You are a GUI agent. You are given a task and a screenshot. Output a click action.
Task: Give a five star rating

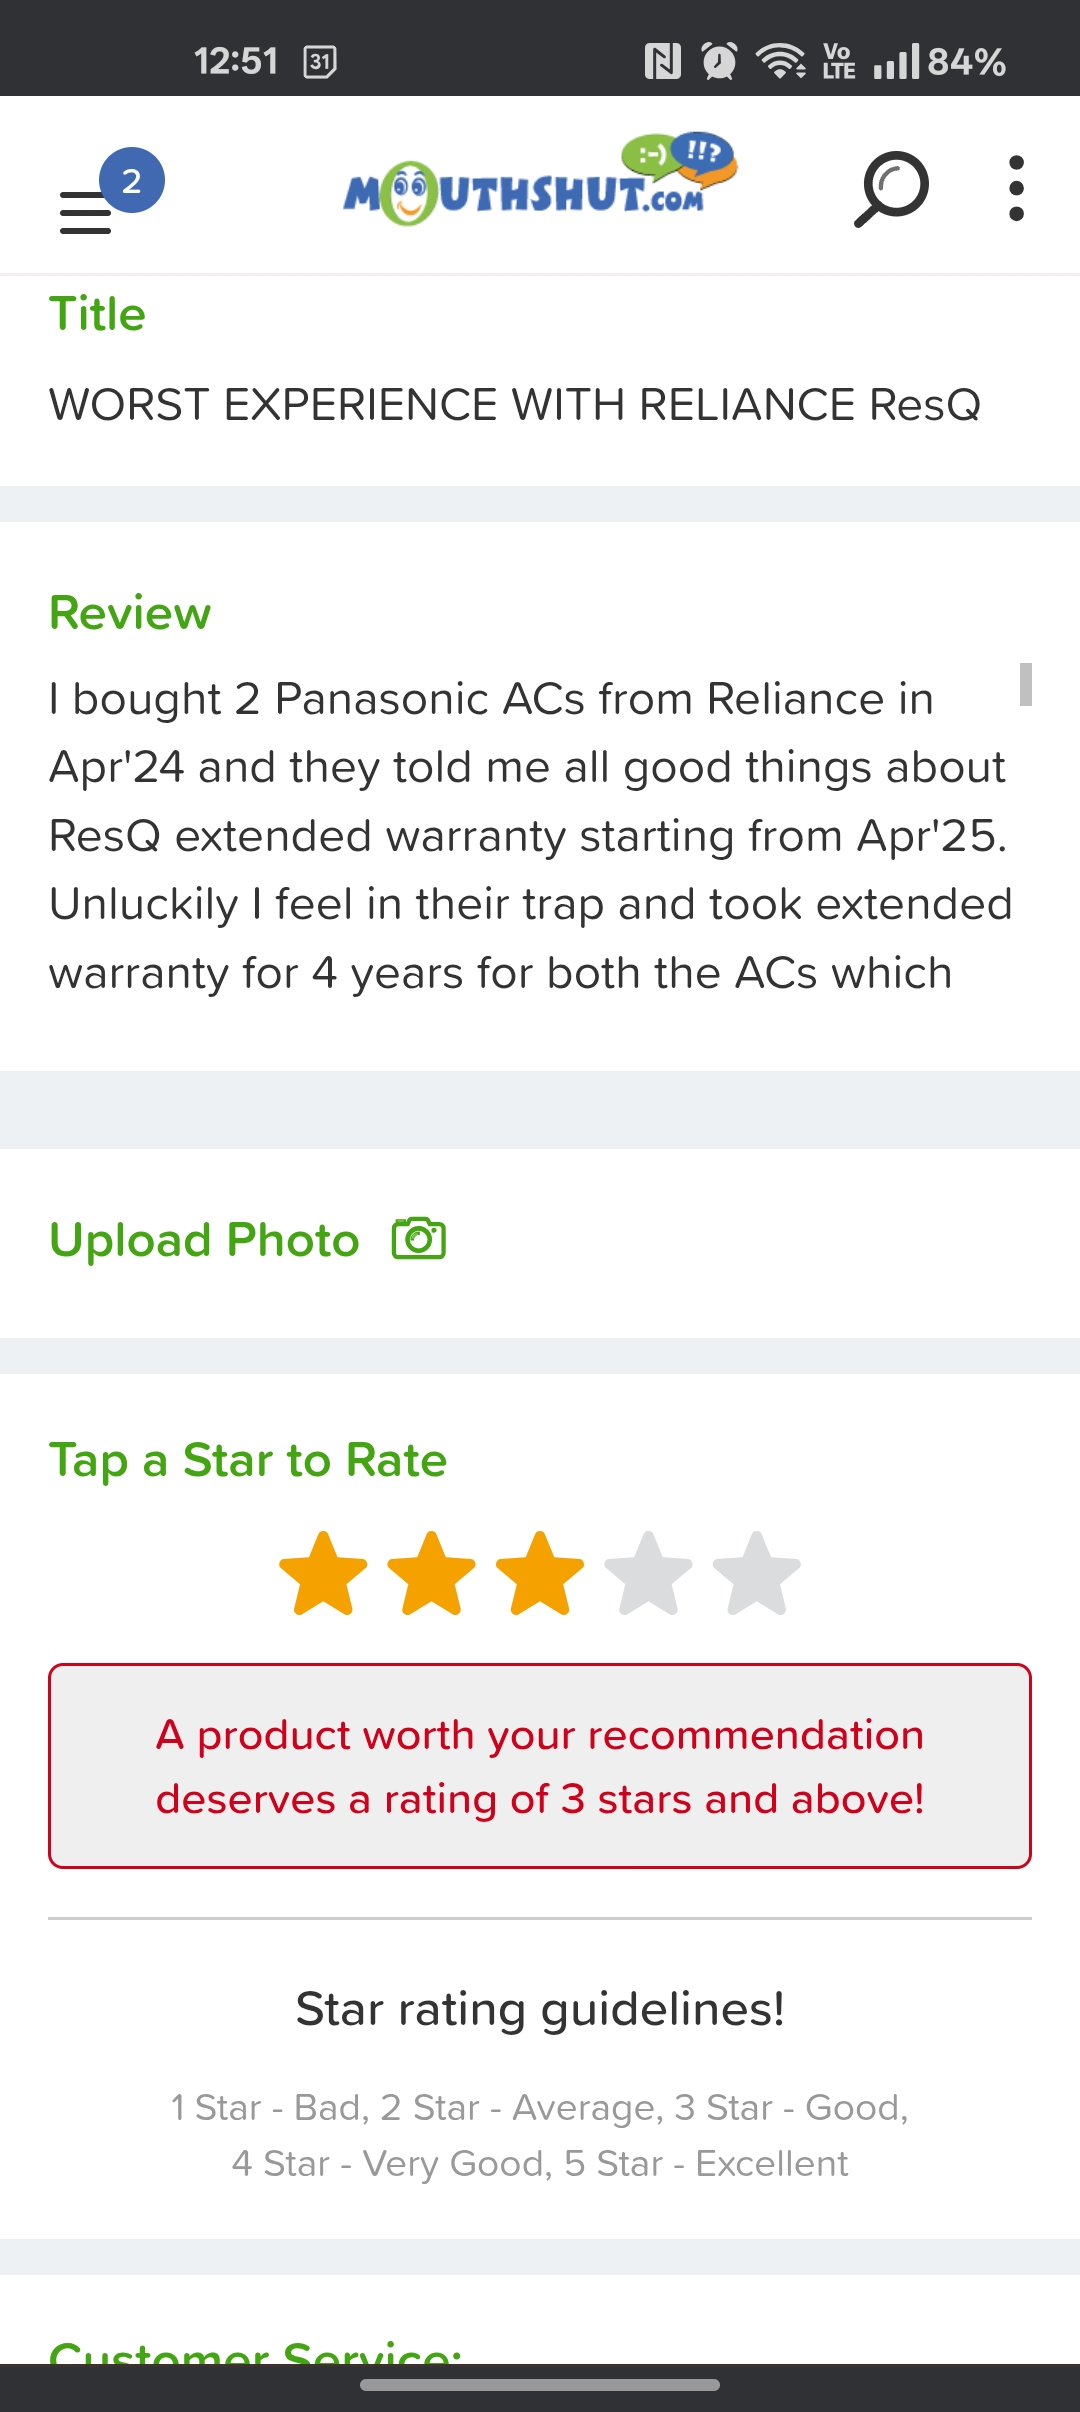point(756,1574)
